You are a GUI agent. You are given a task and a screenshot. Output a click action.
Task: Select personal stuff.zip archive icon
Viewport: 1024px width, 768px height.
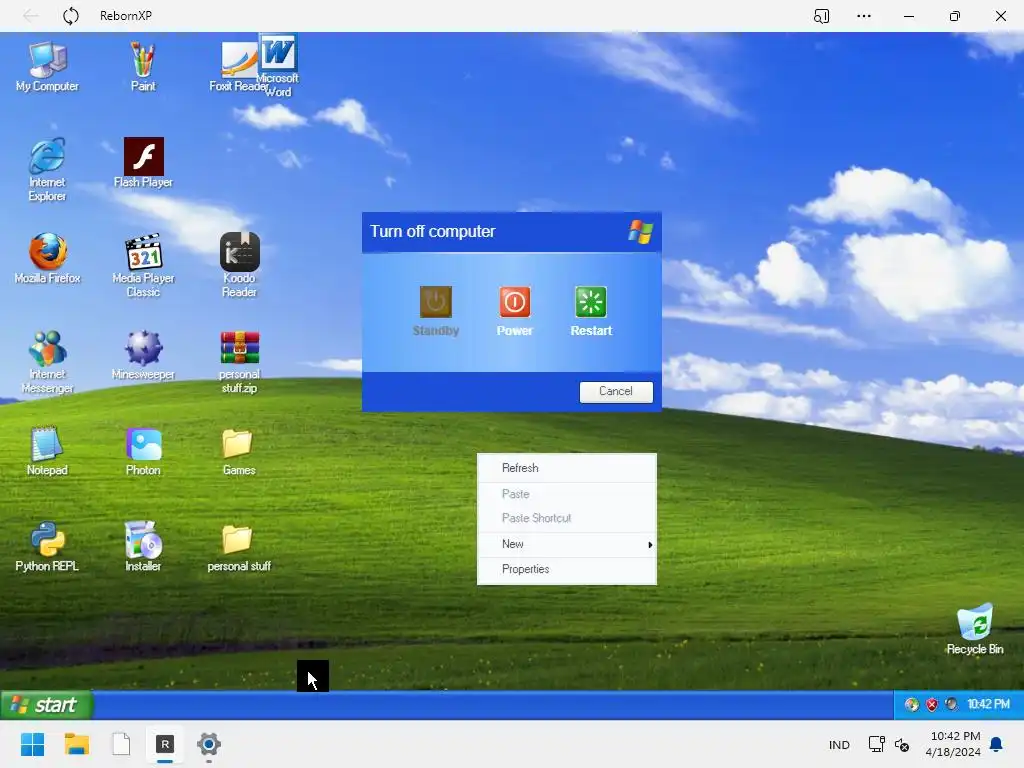coord(239,361)
